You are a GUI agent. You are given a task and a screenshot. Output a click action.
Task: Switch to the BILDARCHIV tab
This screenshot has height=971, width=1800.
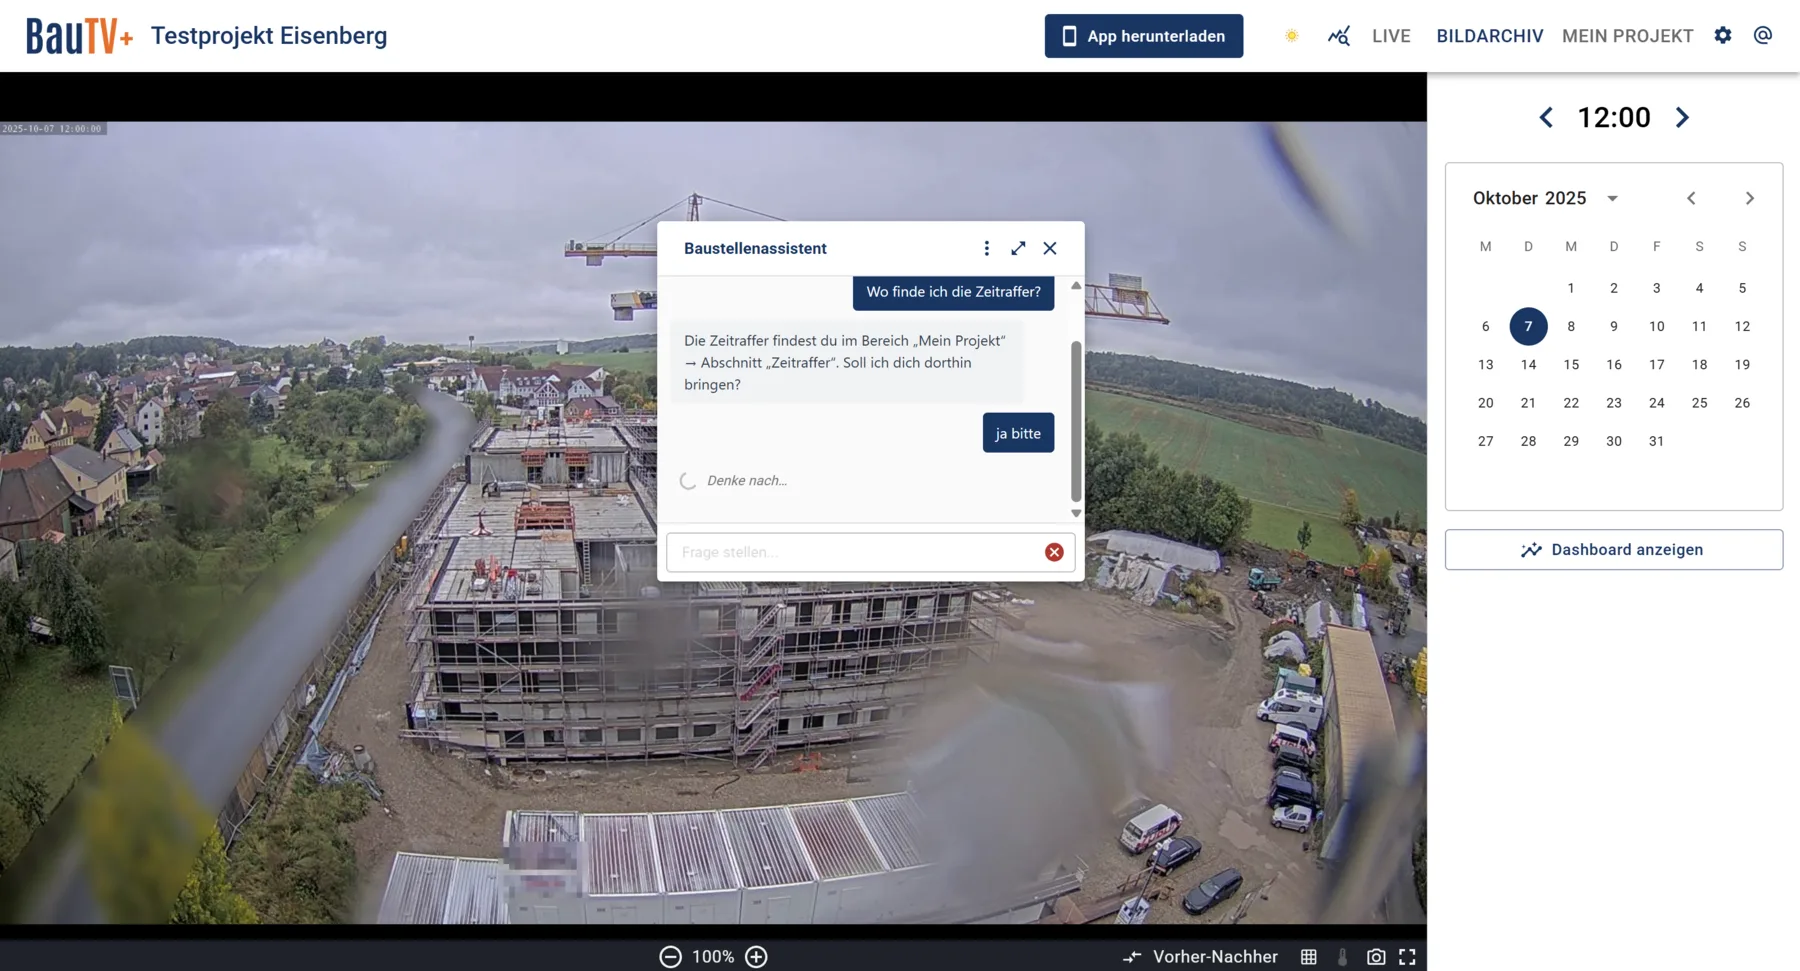1490,36
